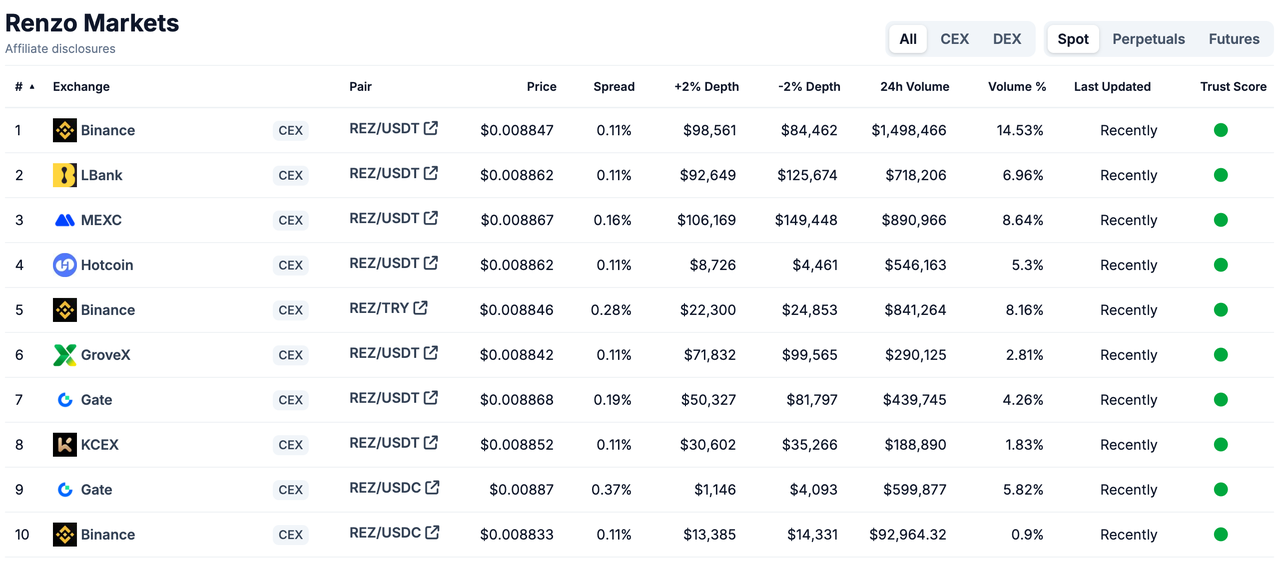The width and height of the screenshot is (1280, 570).
Task: Click the LBank exchange logo icon
Action: coord(65,175)
